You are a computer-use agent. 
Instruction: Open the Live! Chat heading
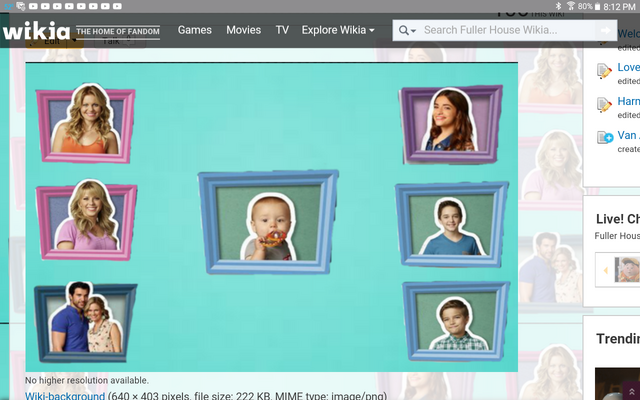(618, 219)
